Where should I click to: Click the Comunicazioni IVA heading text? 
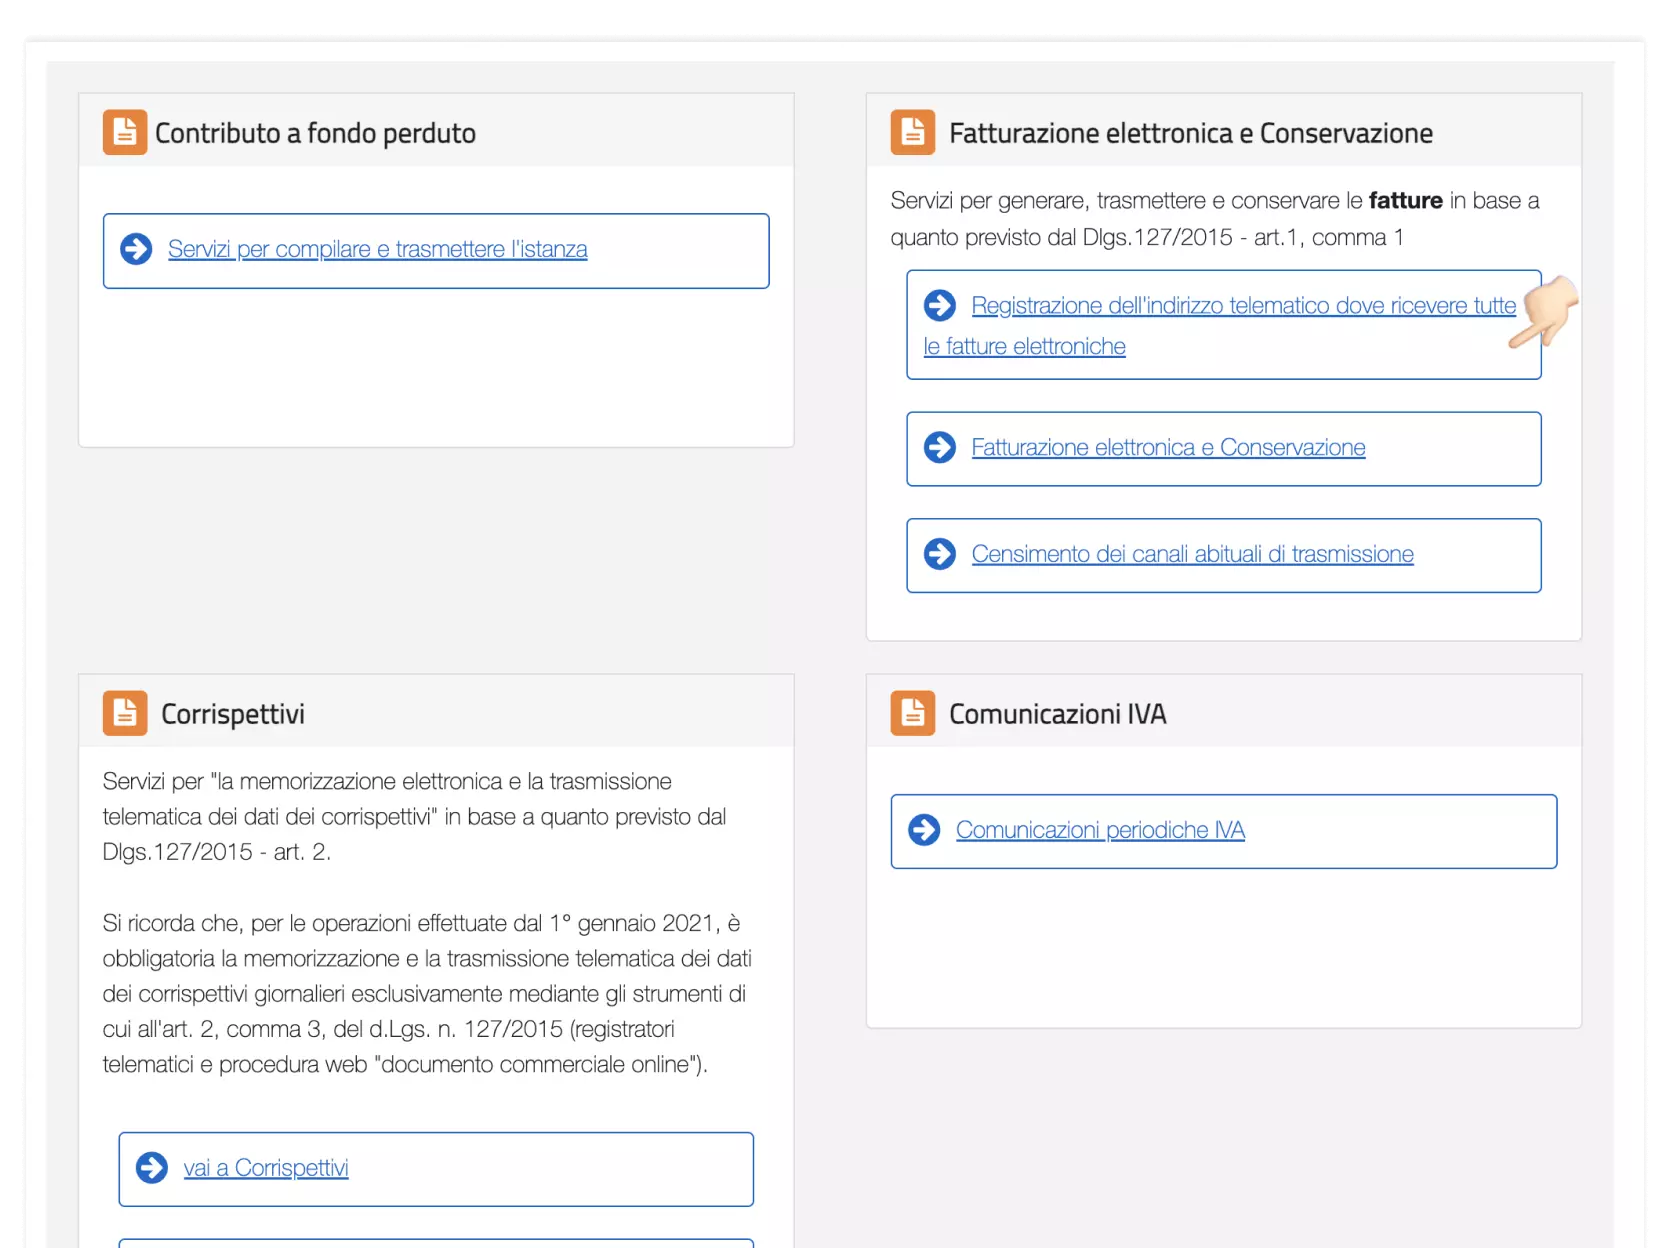pyautogui.click(x=1058, y=714)
